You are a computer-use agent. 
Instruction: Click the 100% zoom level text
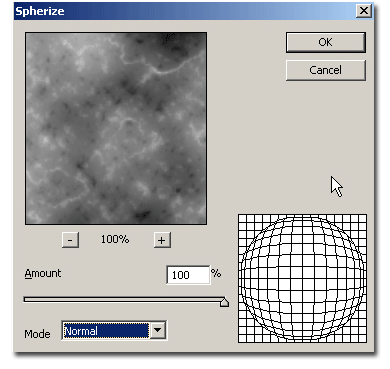point(115,239)
